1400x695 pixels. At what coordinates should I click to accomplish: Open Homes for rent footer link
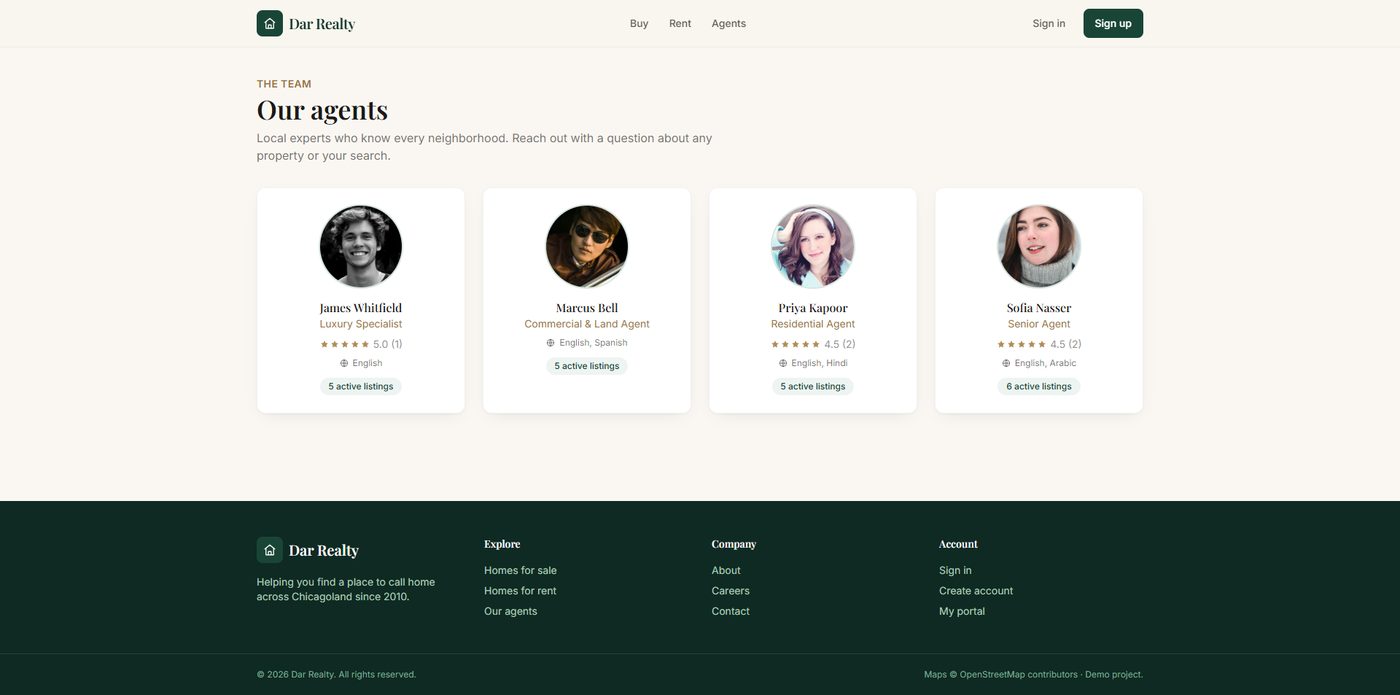tap(520, 591)
